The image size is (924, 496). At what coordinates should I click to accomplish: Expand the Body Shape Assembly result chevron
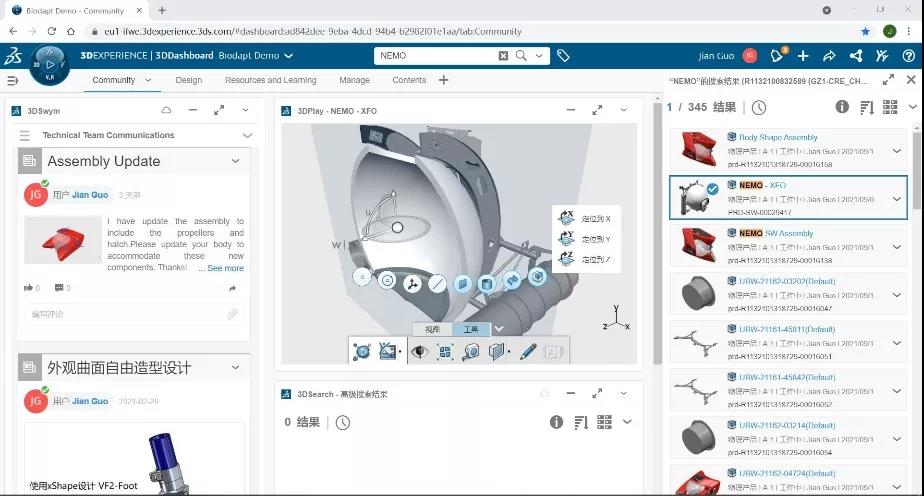(x=897, y=151)
